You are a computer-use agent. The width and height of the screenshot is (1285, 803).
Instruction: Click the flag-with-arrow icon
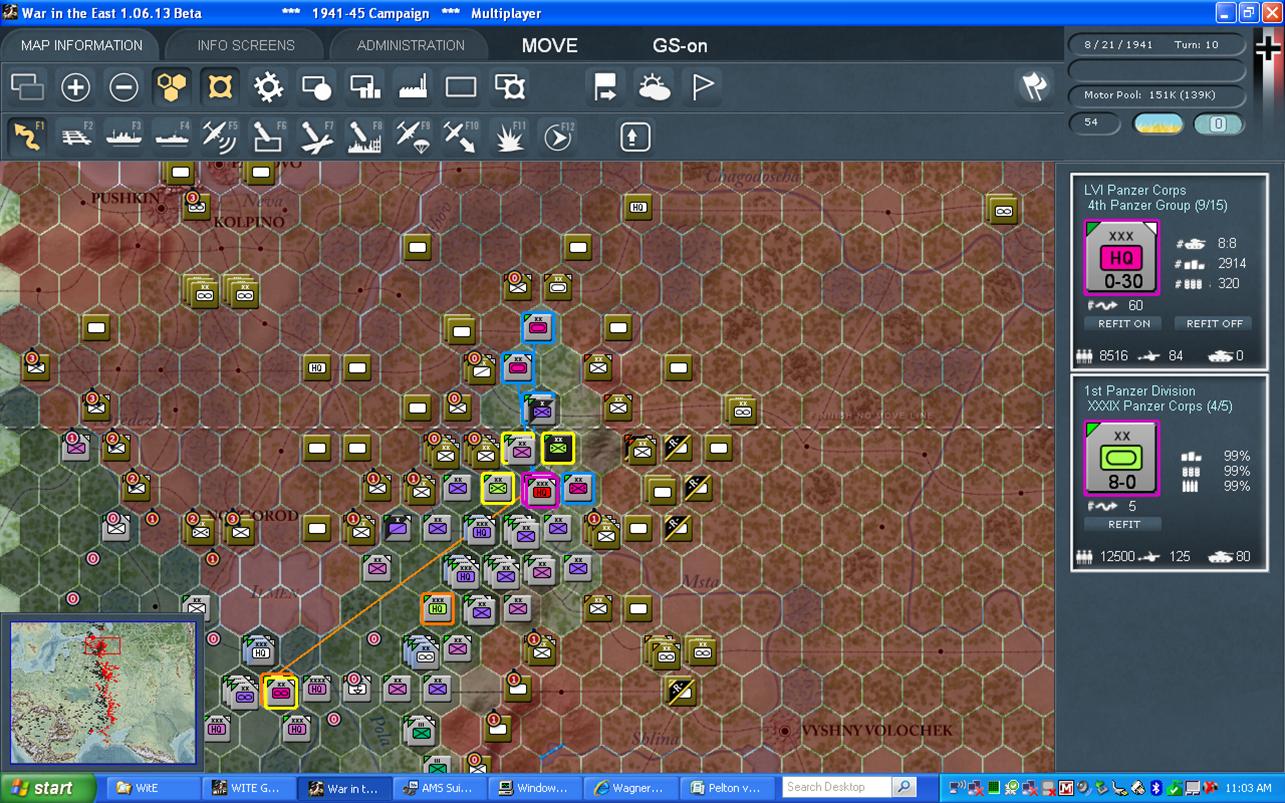point(606,88)
